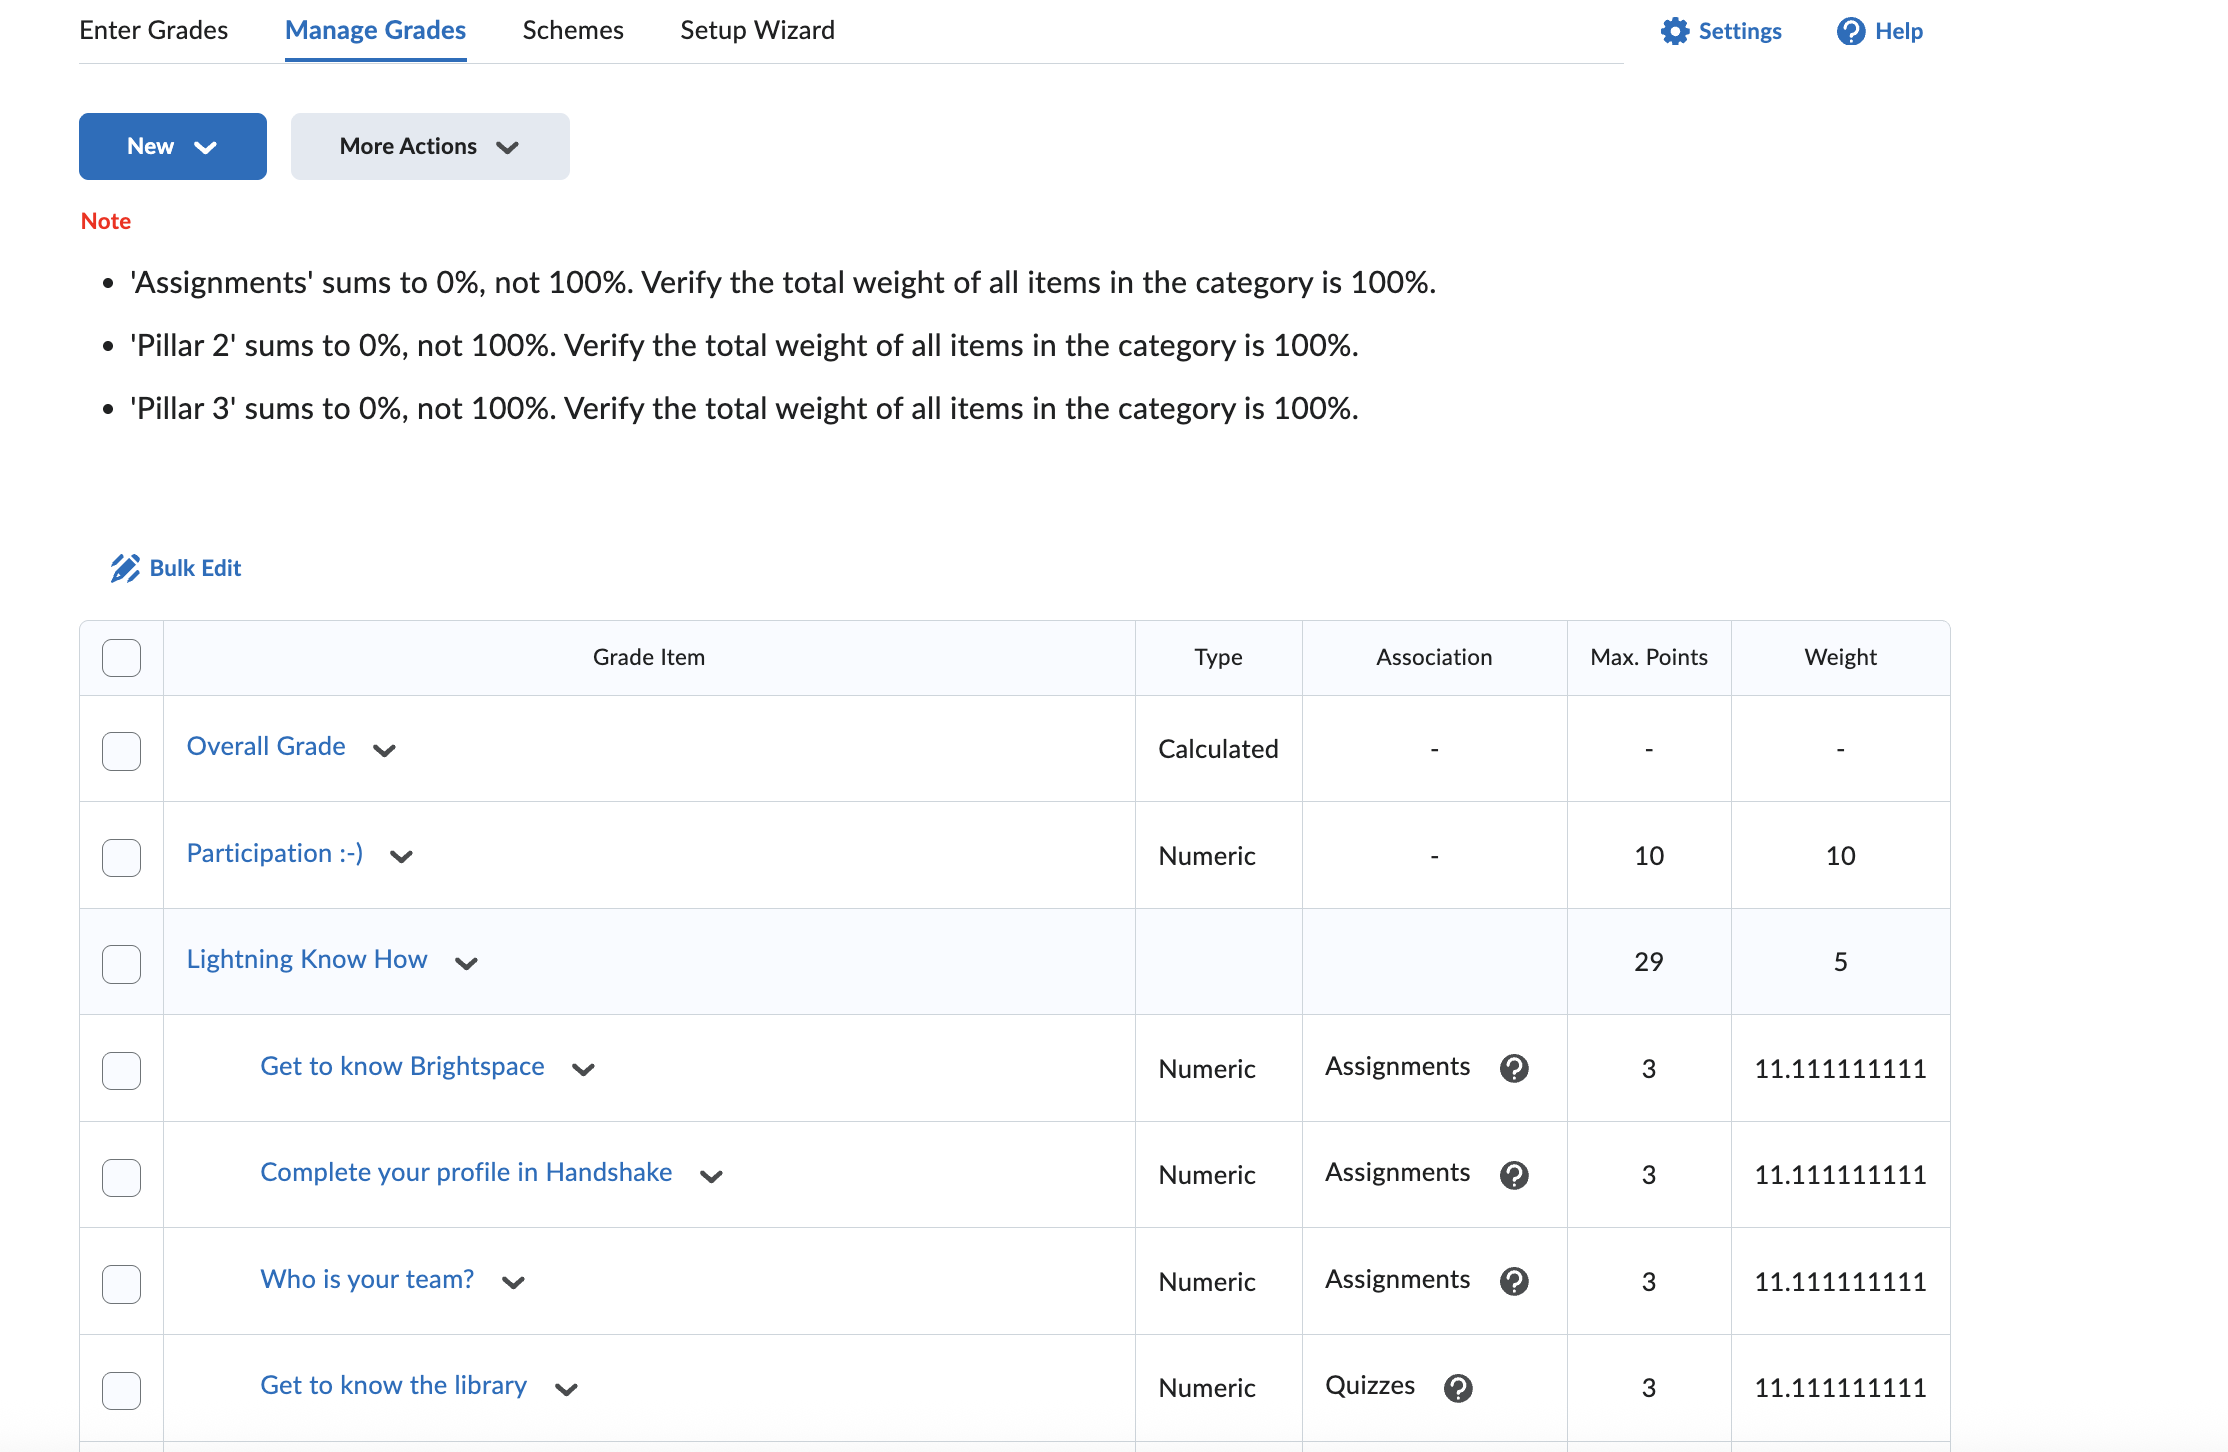Open Complete your profile in Handshake item
The height and width of the screenshot is (1452, 2228).
coord(466,1171)
